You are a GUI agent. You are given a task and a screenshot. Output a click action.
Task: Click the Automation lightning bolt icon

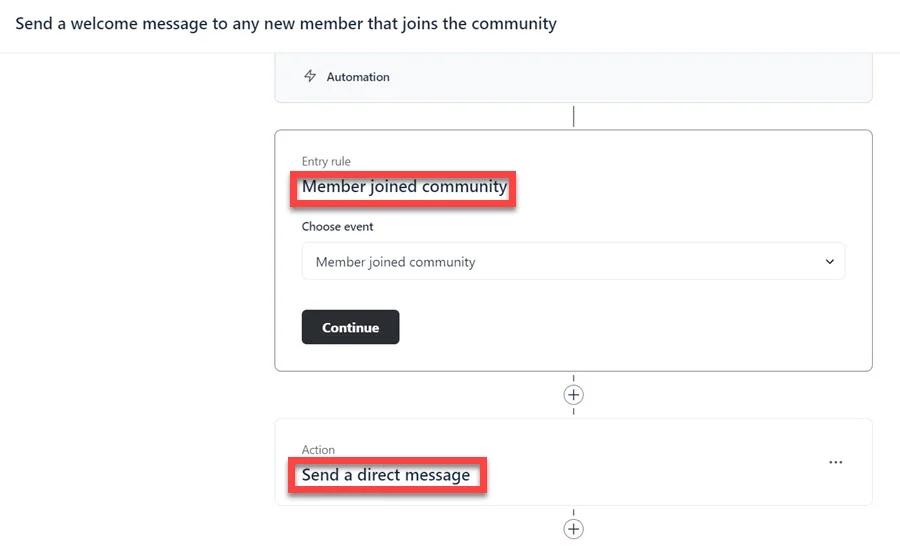point(310,77)
